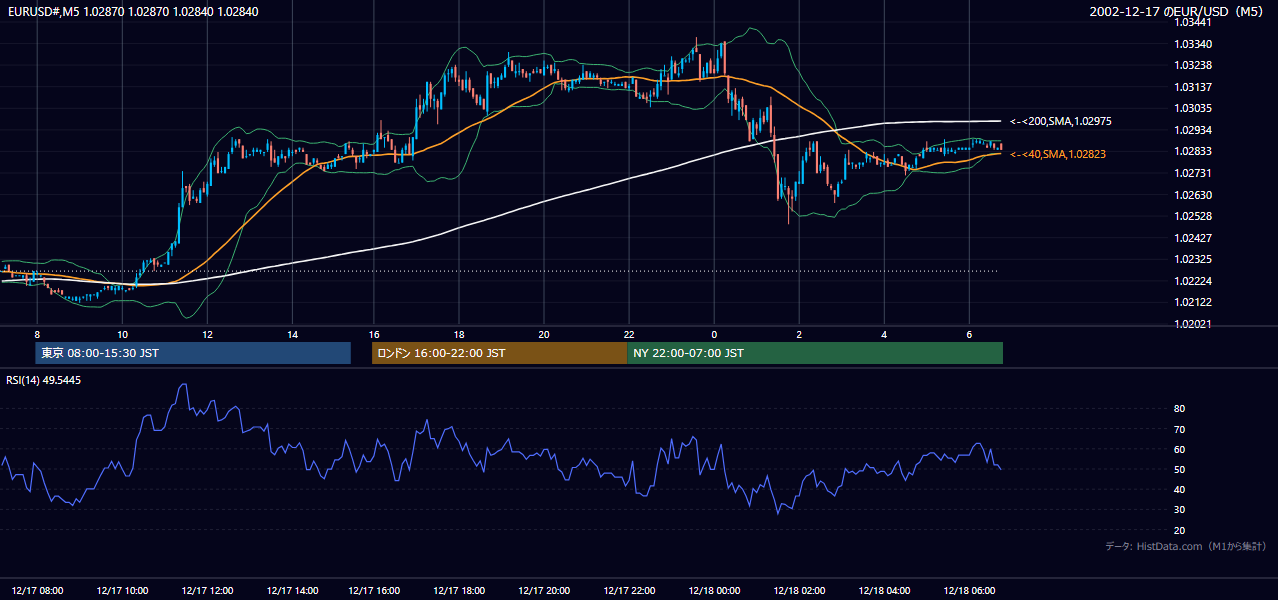The width and height of the screenshot is (1278, 600).
Task: Click price level 1.03340 on axis
Action: [x=1193, y=44]
